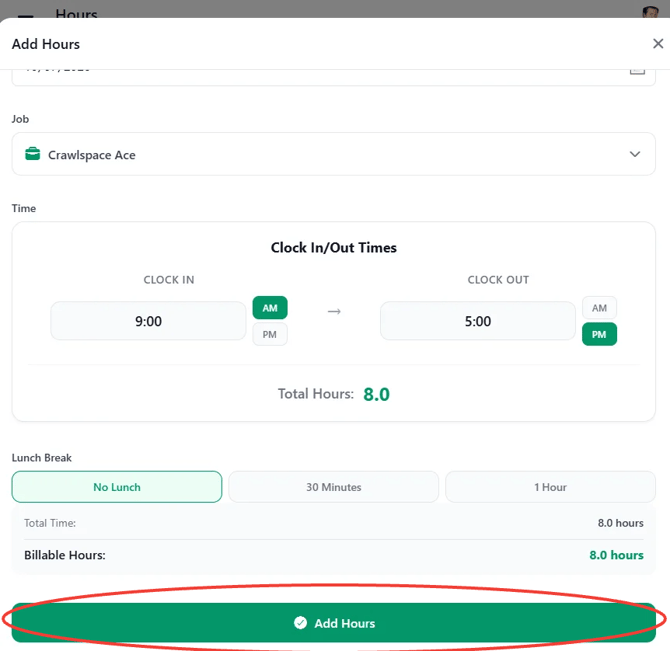Click the 5:00 clock out time field
The width and height of the screenshot is (670, 651).
click(478, 321)
